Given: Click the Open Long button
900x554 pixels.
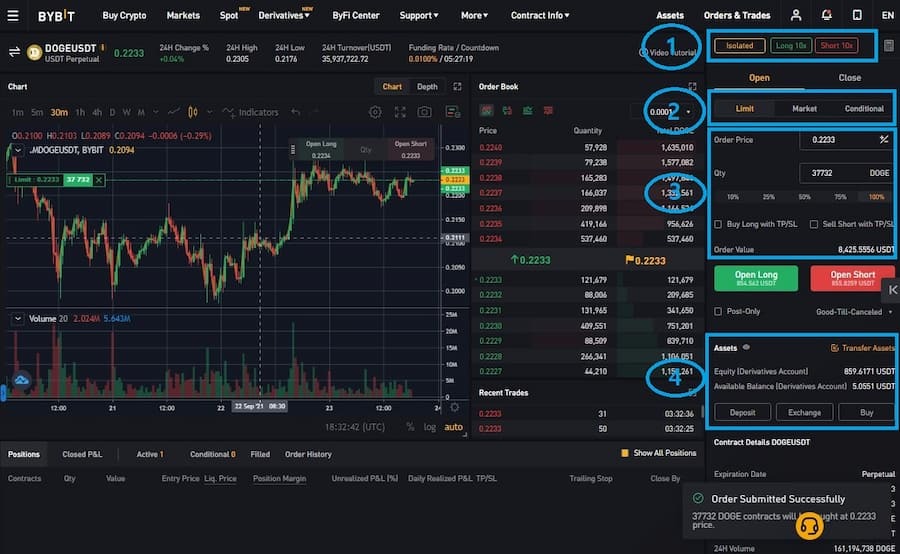Looking at the screenshot, I should tap(756, 278).
